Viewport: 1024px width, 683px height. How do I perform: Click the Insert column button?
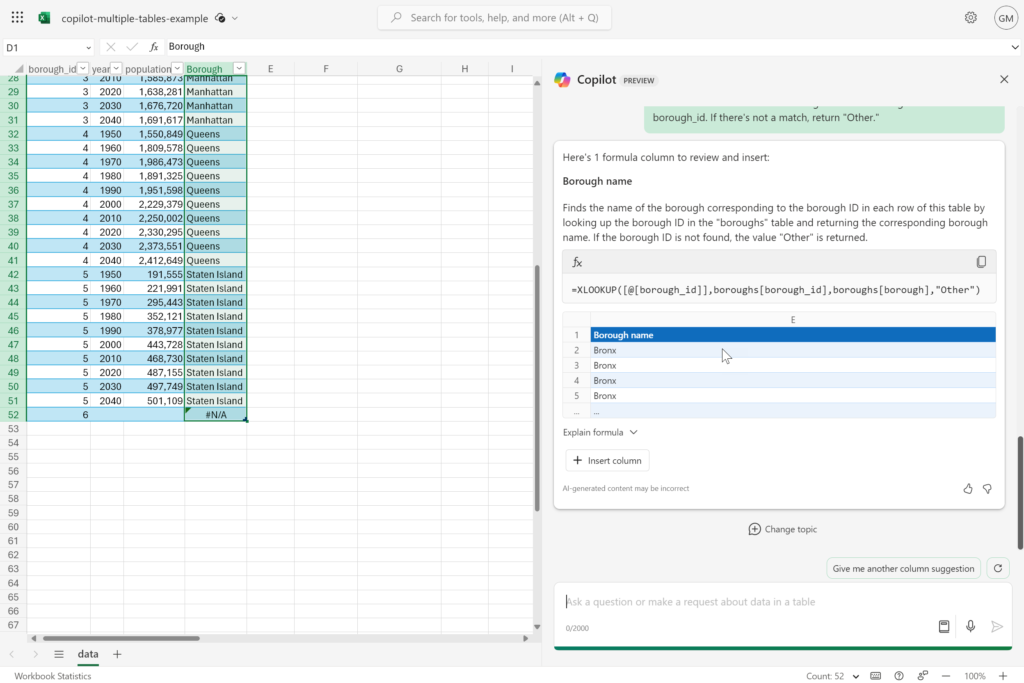pos(607,460)
